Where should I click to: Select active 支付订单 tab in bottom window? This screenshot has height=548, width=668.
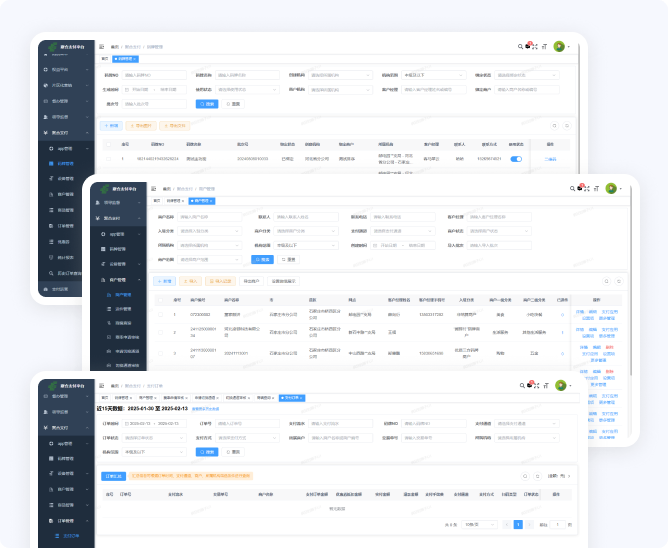coord(292,398)
